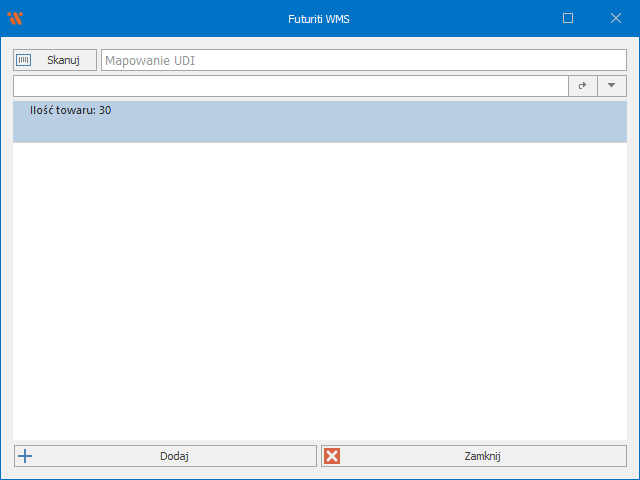
Task: Click inside the empty combo box text field
Action: [290, 86]
